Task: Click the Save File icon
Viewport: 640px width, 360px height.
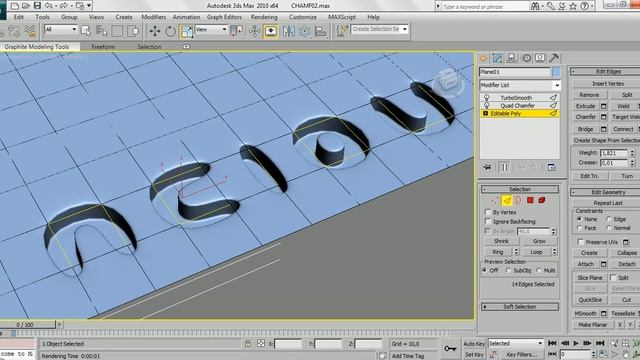Action: [37, 6]
